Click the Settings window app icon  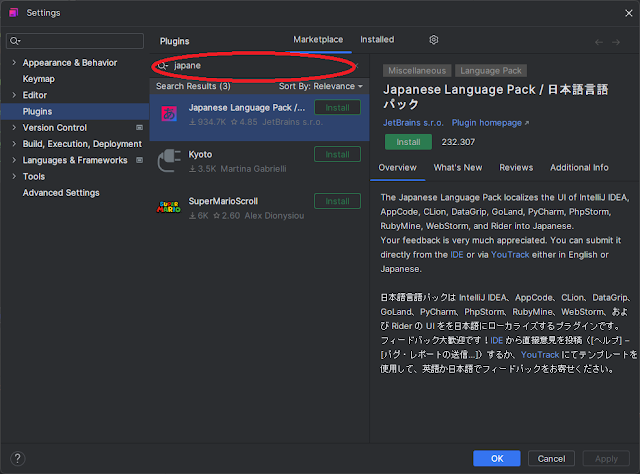(13, 13)
